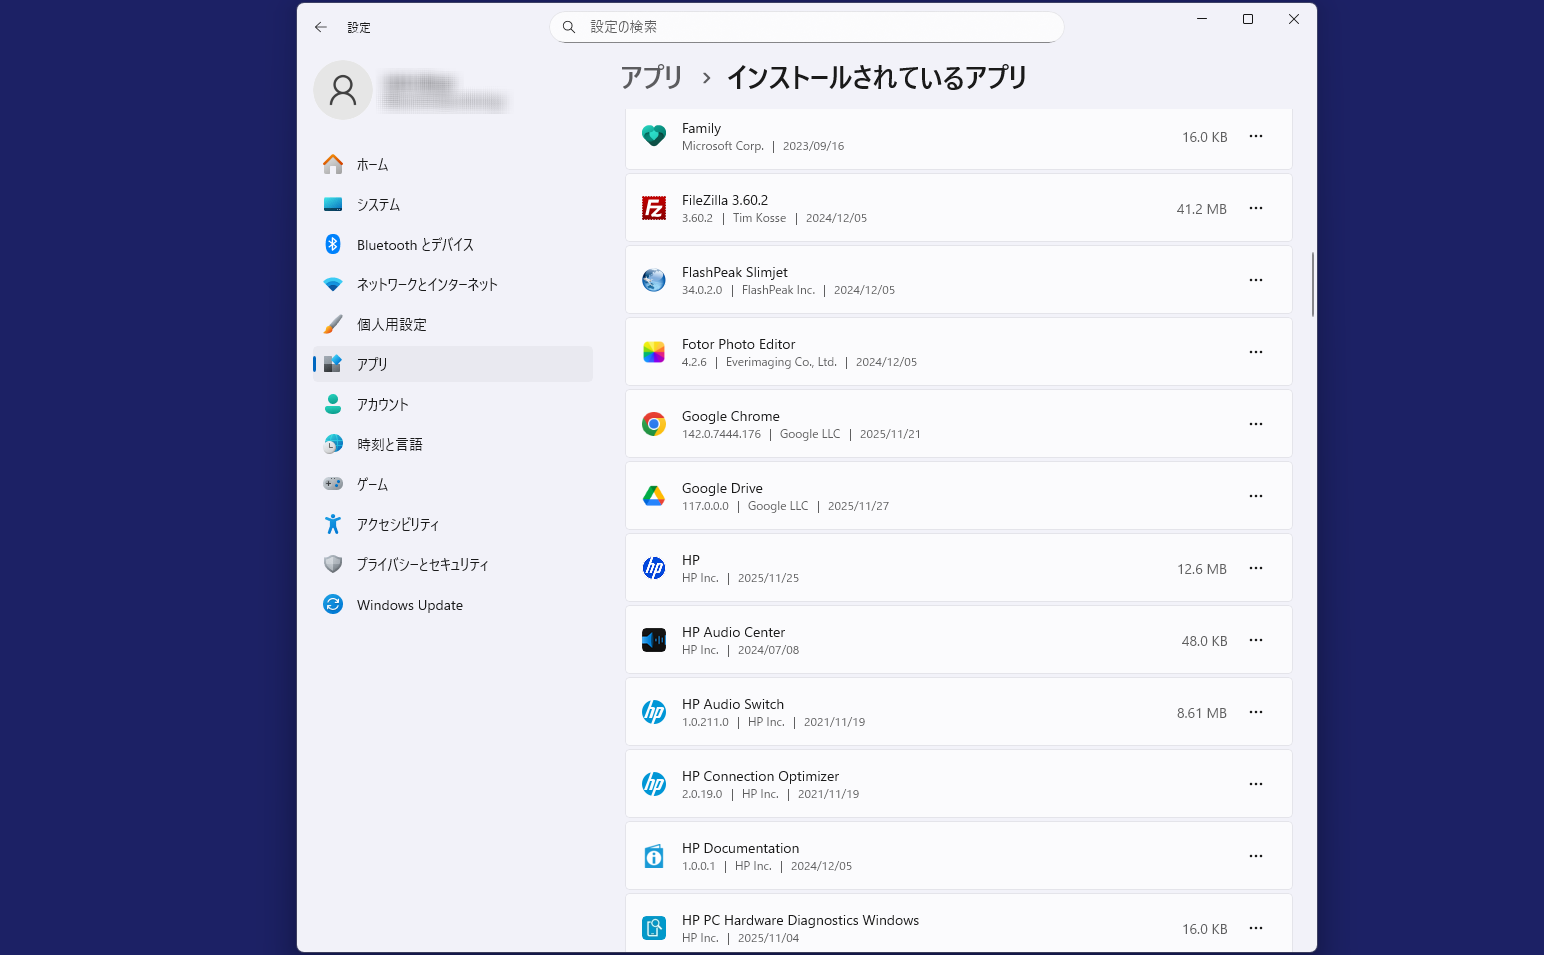Click the FlashPeak Slimjet globe icon

654,280
